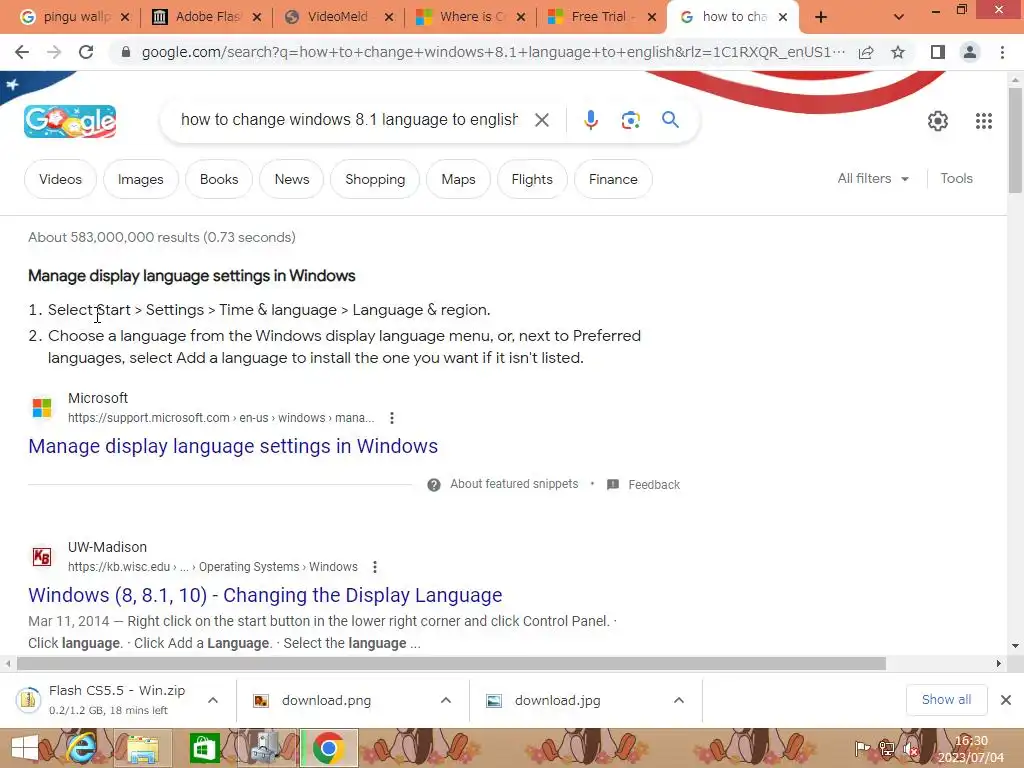Clear the search box text
Viewport: 1024px width, 768px height.
pos(541,120)
